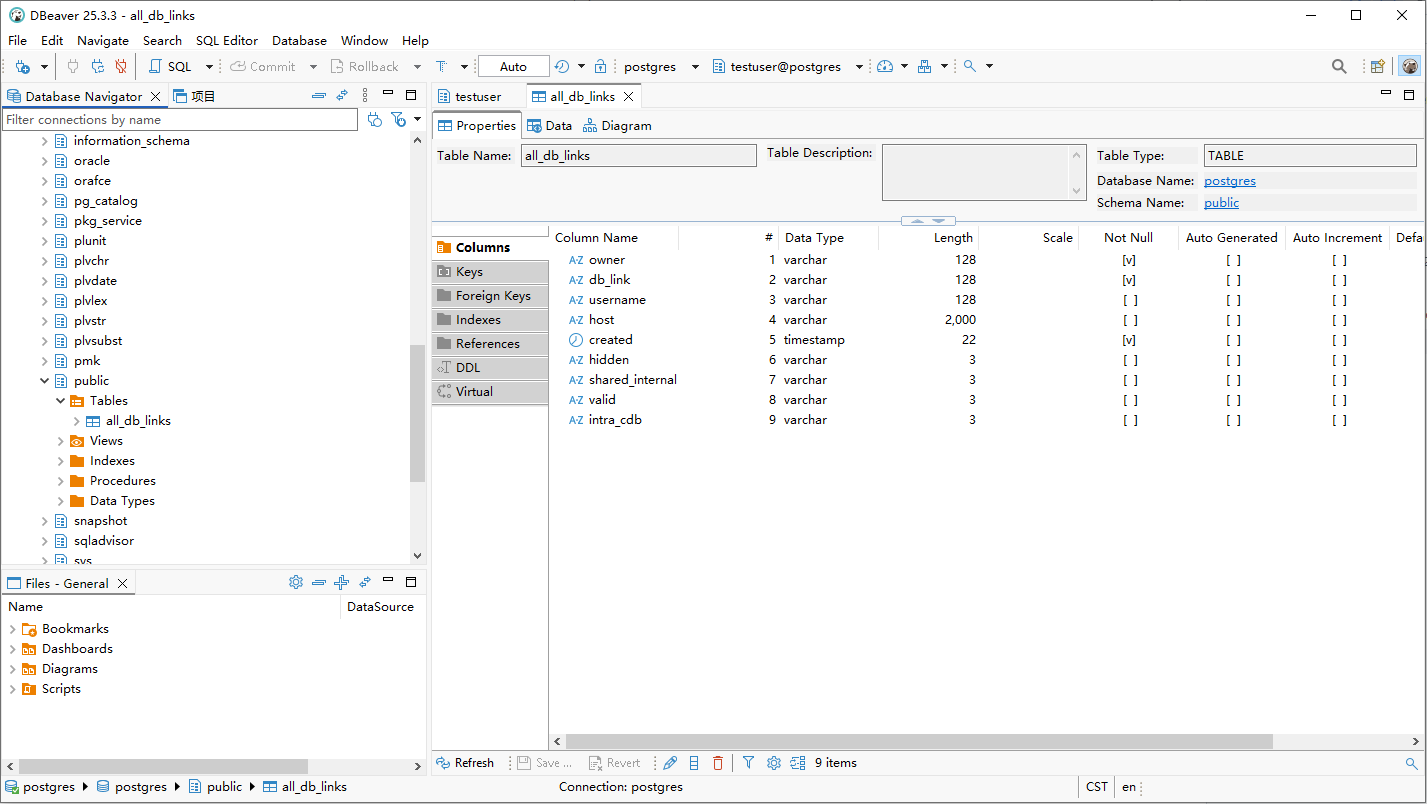Open the public schema name link

tap(1221, 203)
